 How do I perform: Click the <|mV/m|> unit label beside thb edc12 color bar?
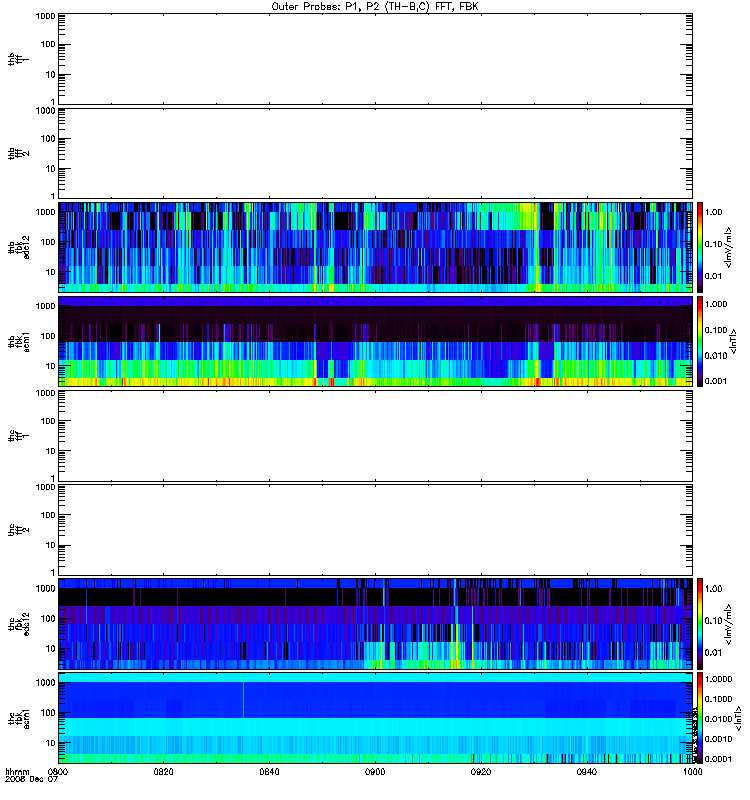pyautogui.click(x=729, y=247)
